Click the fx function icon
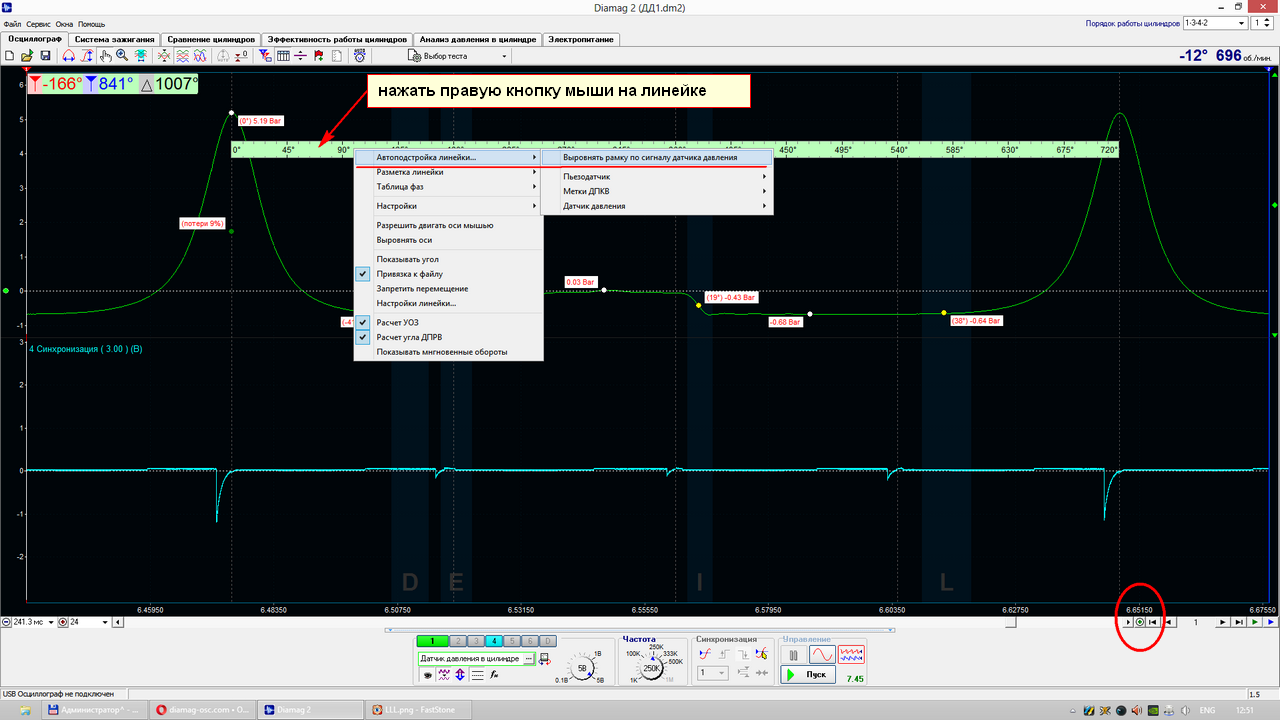 coord(494,675)
